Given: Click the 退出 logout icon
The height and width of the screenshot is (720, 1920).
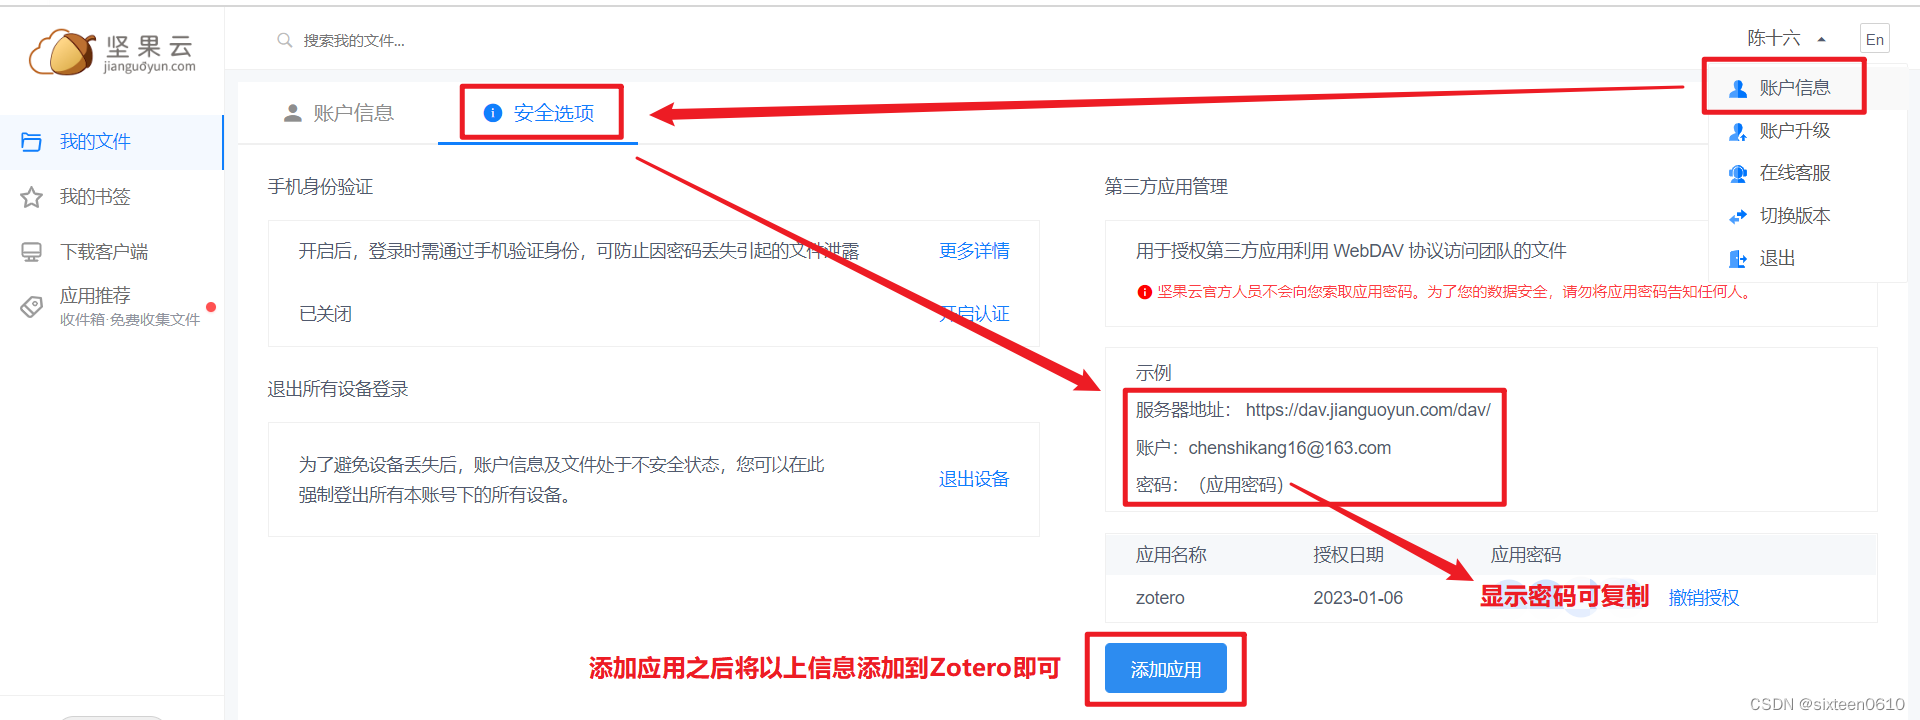Looking at the screenshot, I should (x=1738, y=259).
